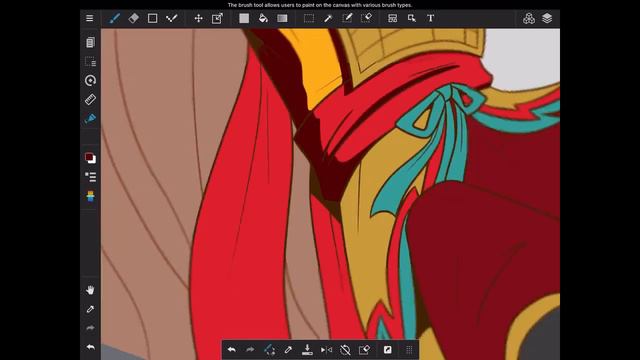640x360 pixels.
Task: Reset canvas rotation in bottom bar
Action: click(x=345, y=350)
